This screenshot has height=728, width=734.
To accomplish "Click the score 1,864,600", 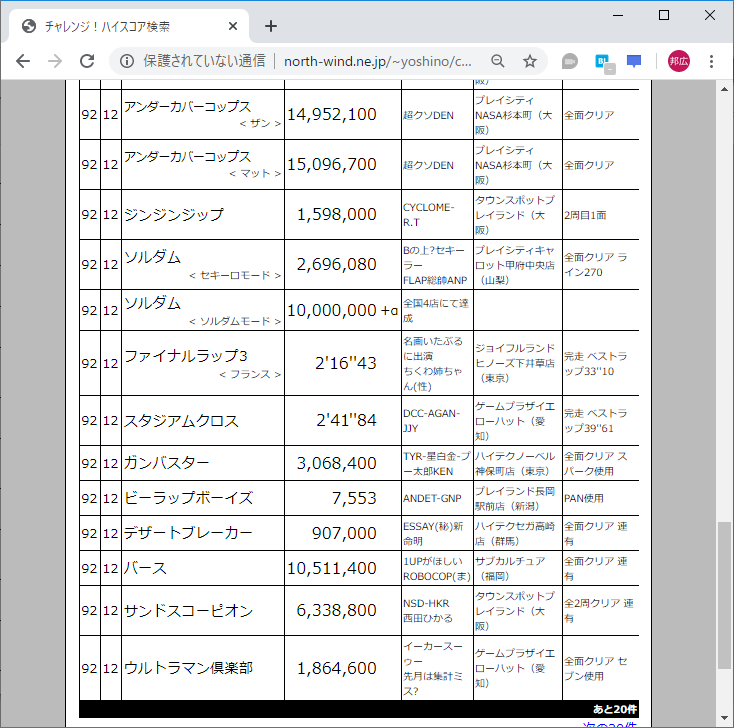I will point(337,668).
